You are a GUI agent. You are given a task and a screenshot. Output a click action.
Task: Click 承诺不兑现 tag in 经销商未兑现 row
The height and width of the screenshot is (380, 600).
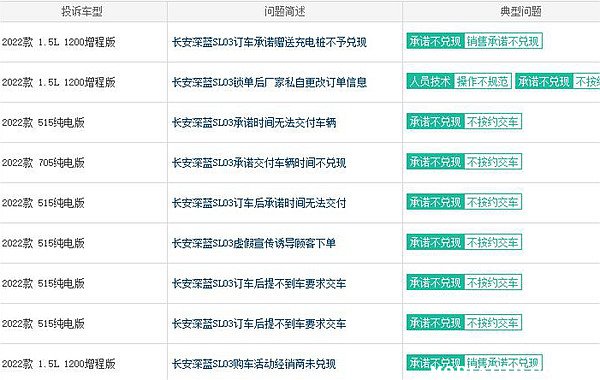[435, 362]
